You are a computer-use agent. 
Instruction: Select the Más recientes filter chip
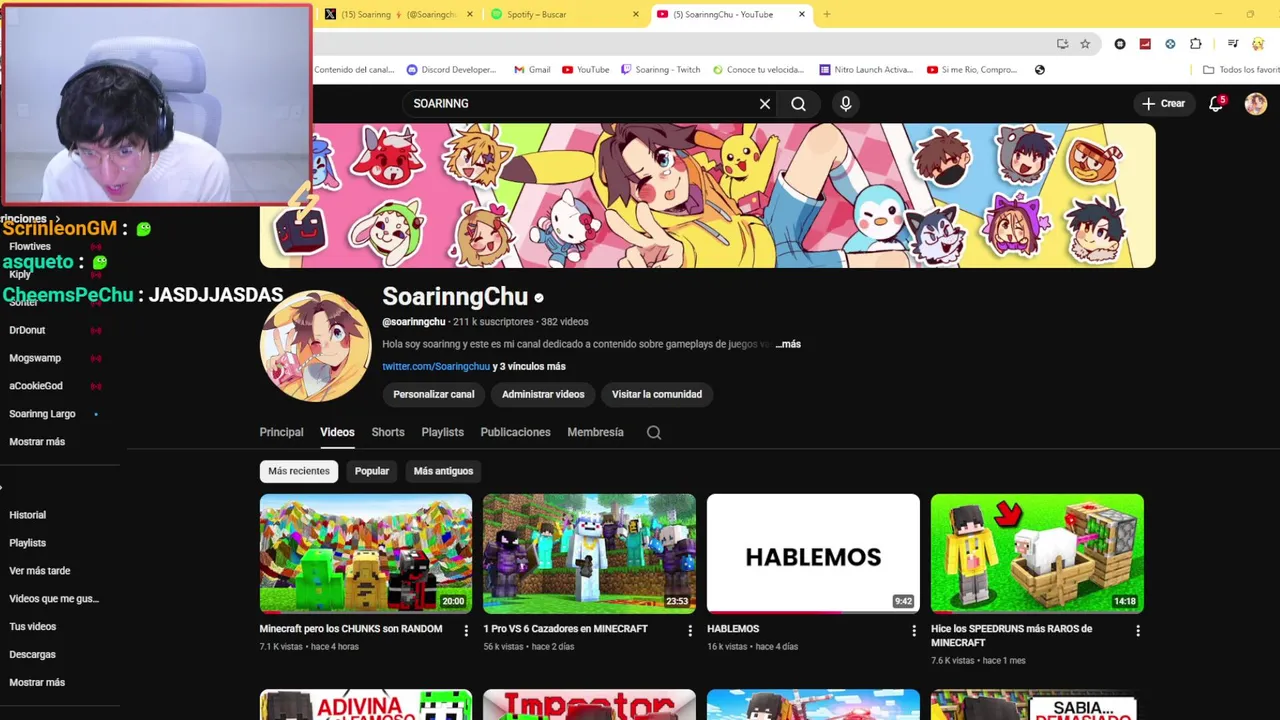(x=298, y=471)
